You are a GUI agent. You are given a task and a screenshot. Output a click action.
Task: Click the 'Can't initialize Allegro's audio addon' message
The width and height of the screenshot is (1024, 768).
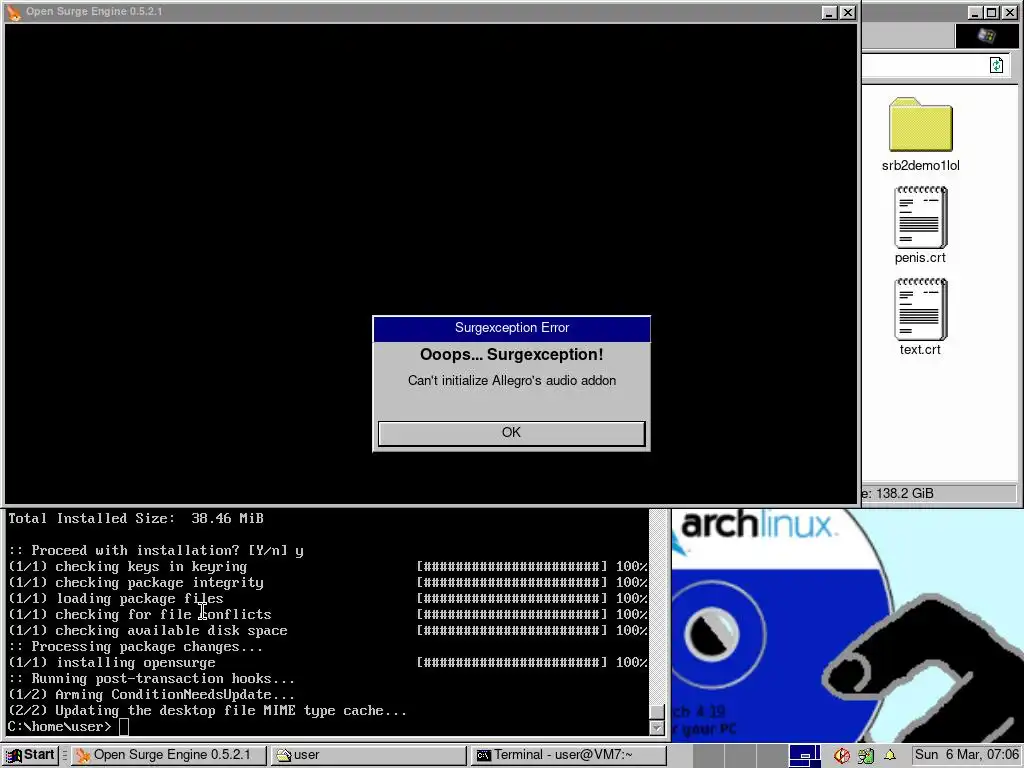[512, 381]
